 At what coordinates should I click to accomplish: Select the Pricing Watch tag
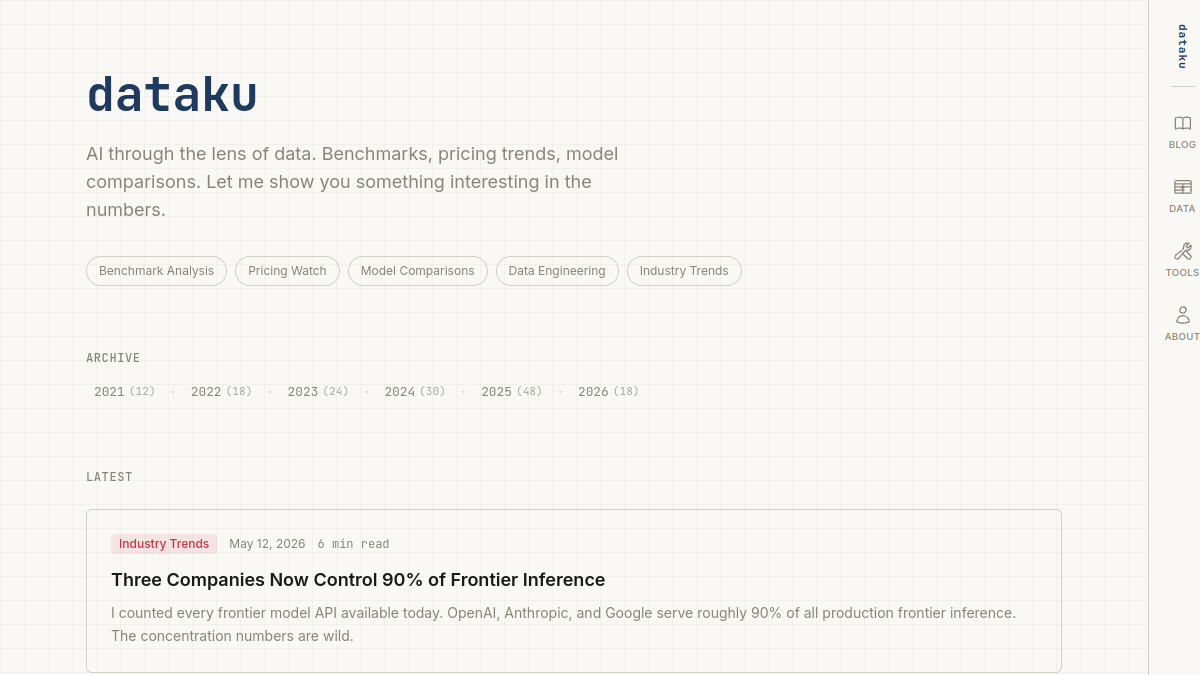(x=287, y=271)
